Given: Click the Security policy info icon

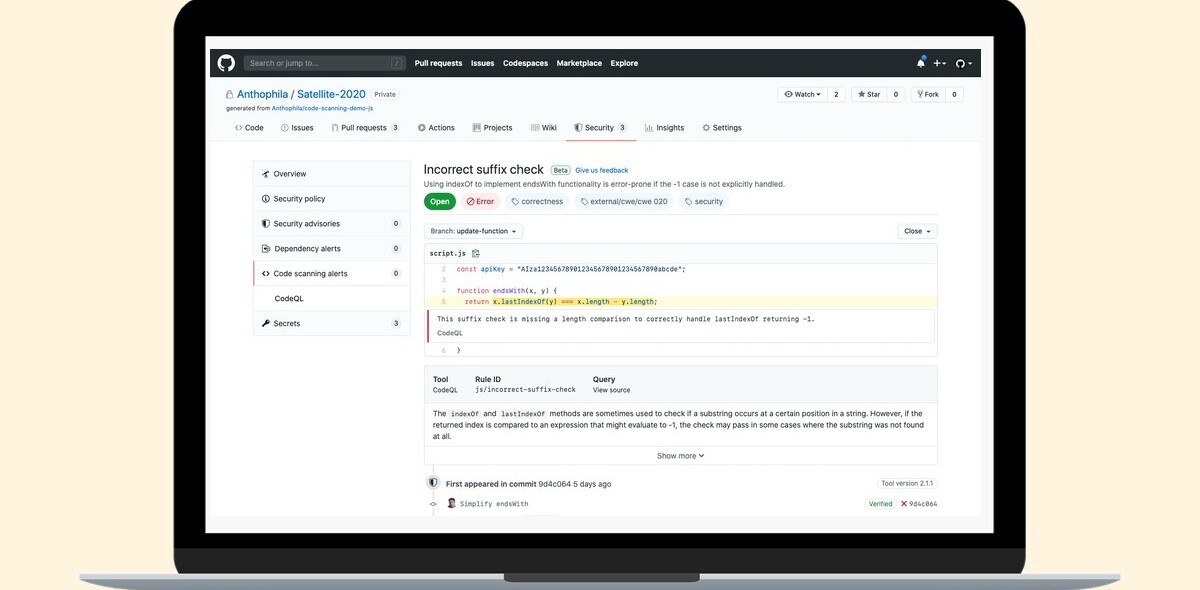Looking at the screenshot, I should (x=266, y=198).
